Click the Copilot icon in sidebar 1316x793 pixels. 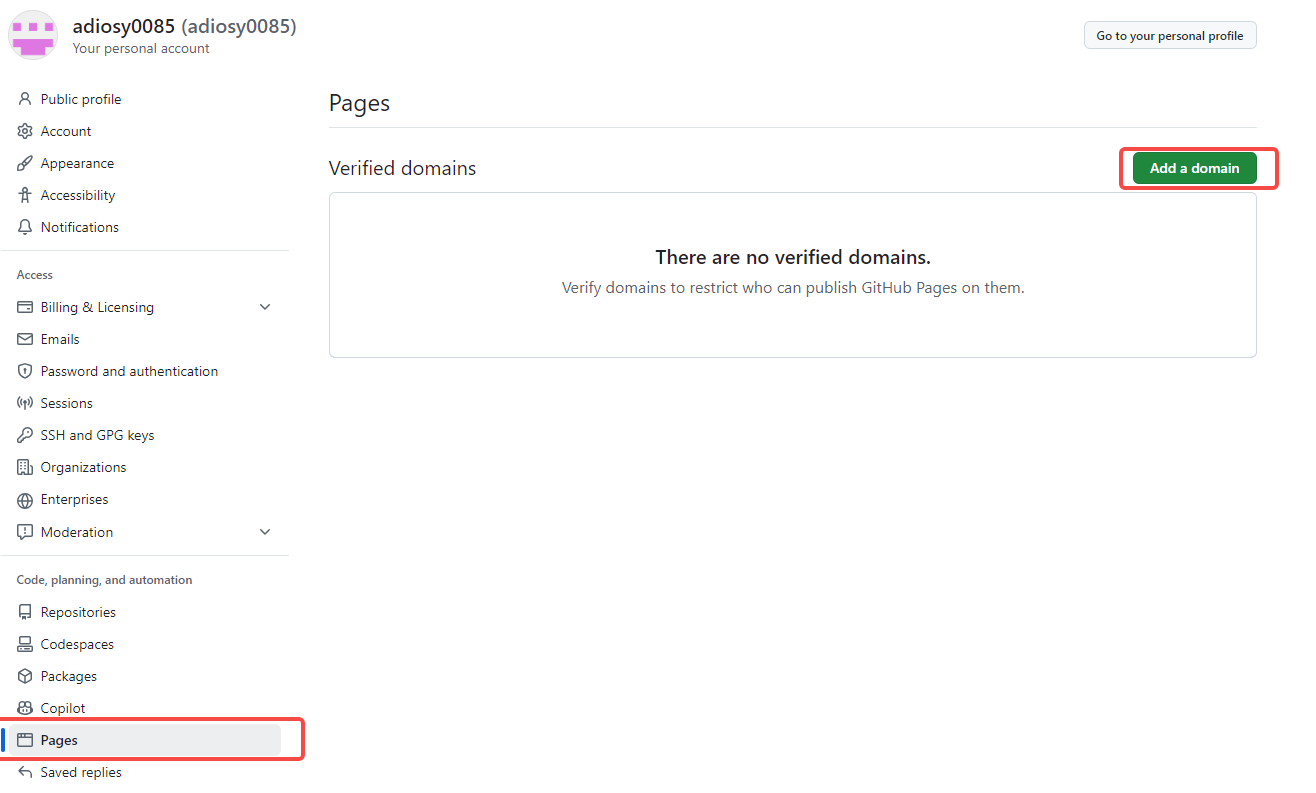[25, 708]
